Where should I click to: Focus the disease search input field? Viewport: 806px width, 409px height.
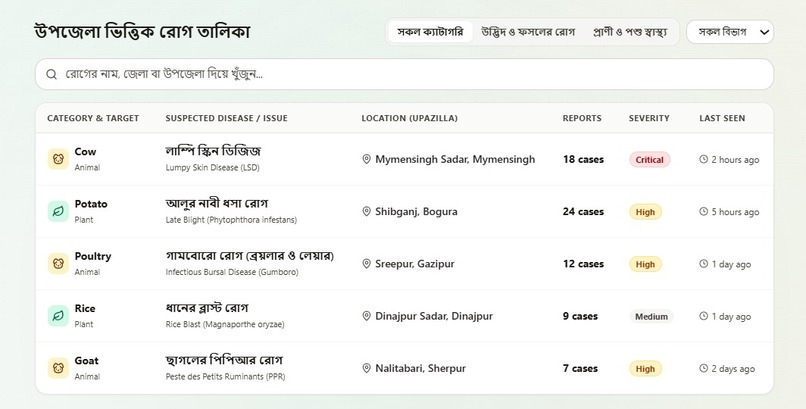[404, 75]
